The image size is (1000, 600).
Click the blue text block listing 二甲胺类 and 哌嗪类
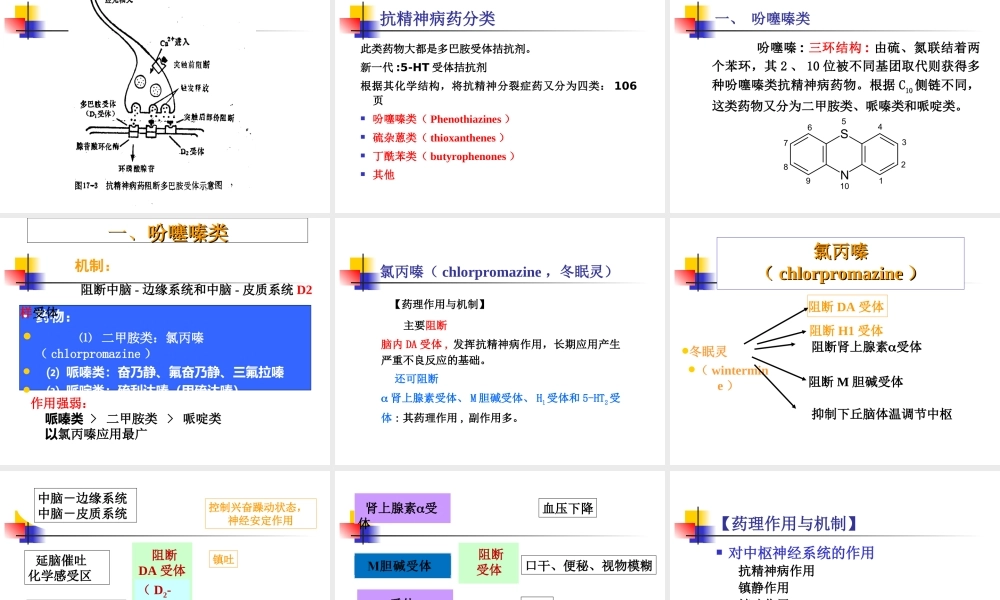(x=165, y=345)
